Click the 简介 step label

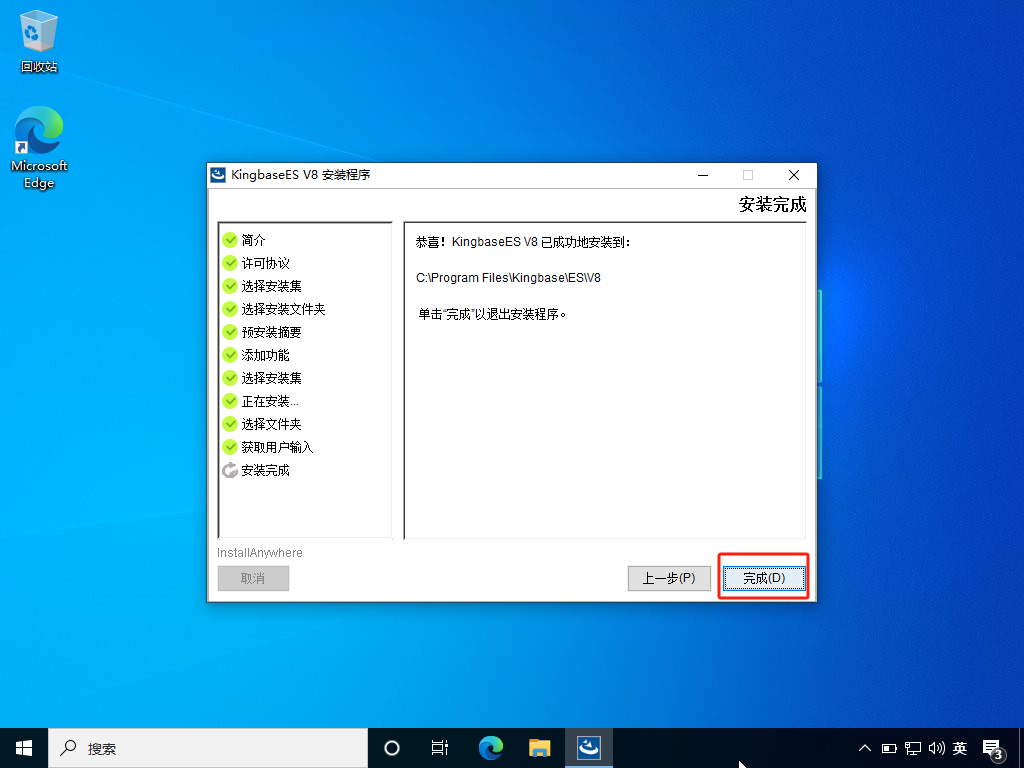click(x=253, y=240)
